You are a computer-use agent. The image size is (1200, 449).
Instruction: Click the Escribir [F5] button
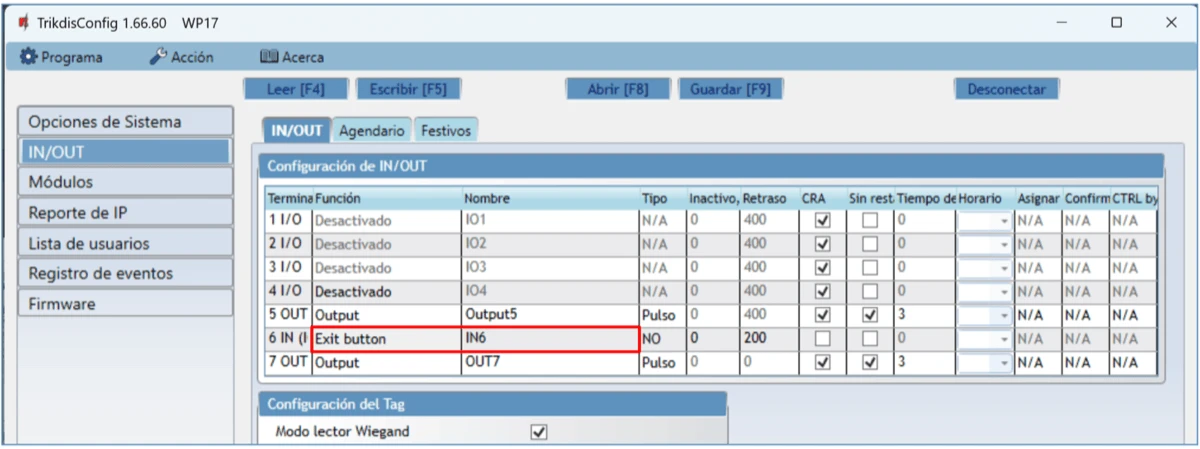408,89
